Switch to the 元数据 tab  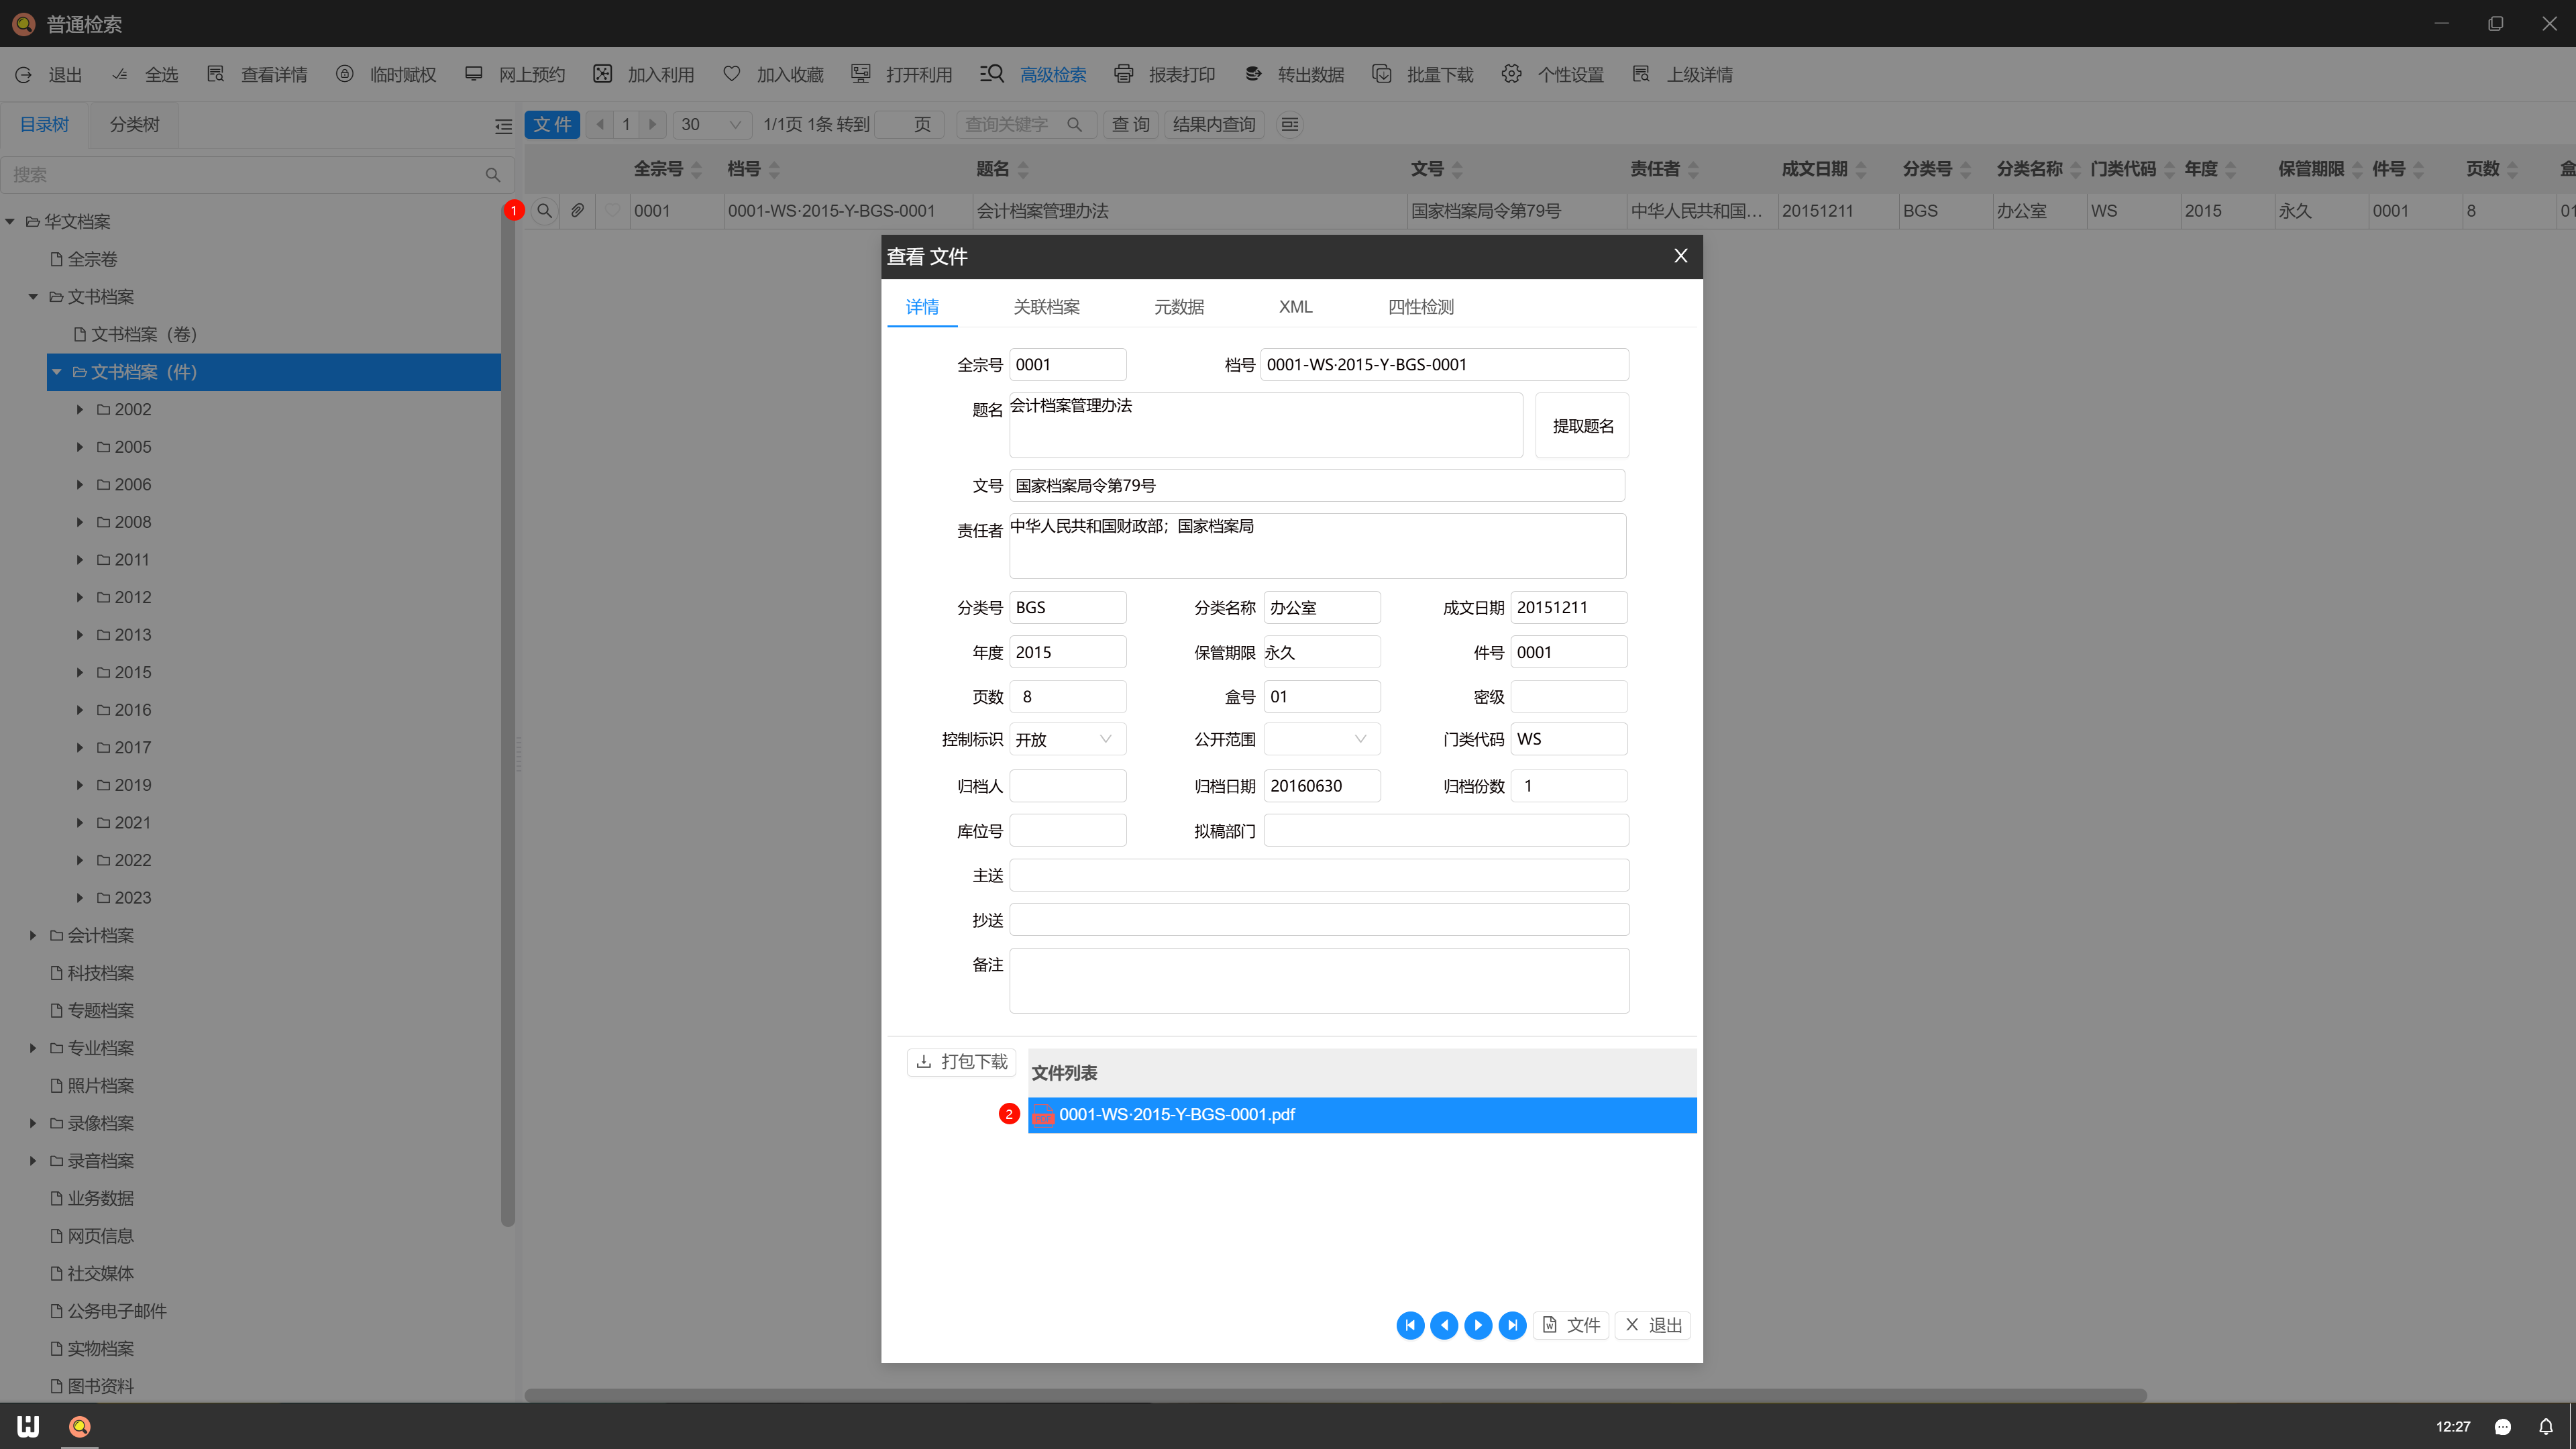[1179, 307]
